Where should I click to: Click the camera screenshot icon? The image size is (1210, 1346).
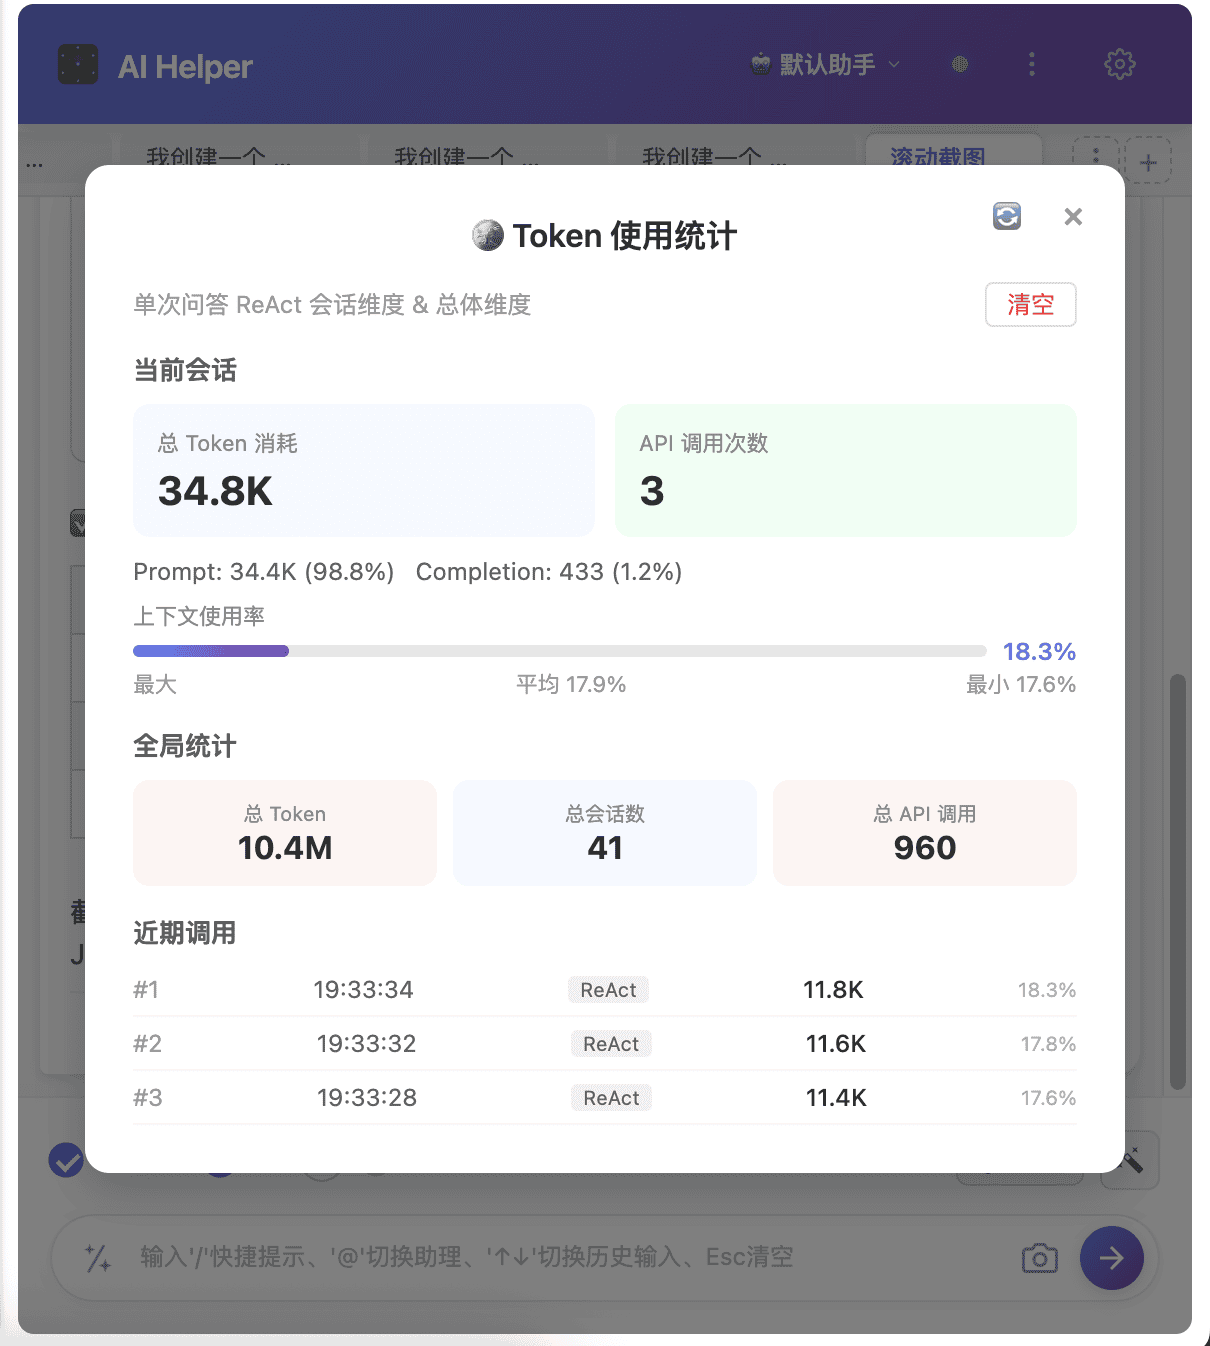1040,1258
